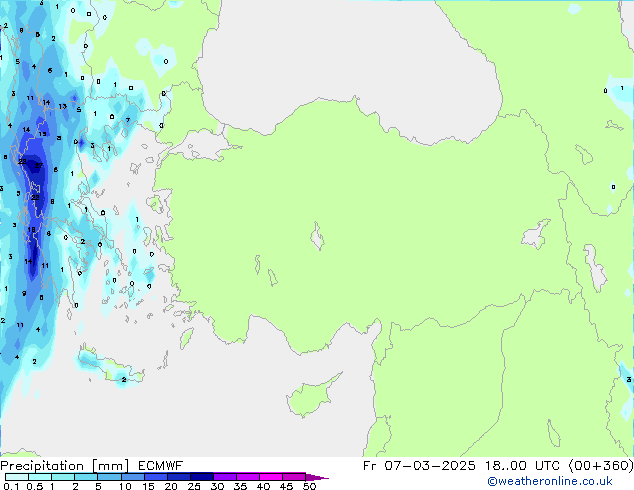The width and height of the screenshot is (634, 490).
Task: Pick the legend swatch between 35 and 40
Action: (x=248, y=477)
